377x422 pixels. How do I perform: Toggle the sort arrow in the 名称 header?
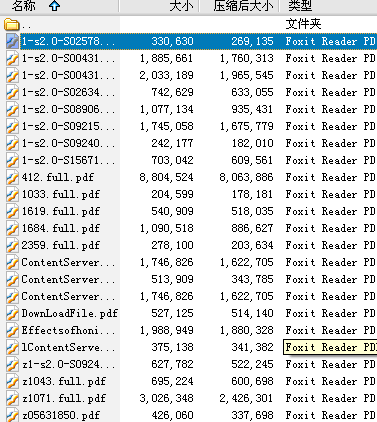tap(54, 6)
